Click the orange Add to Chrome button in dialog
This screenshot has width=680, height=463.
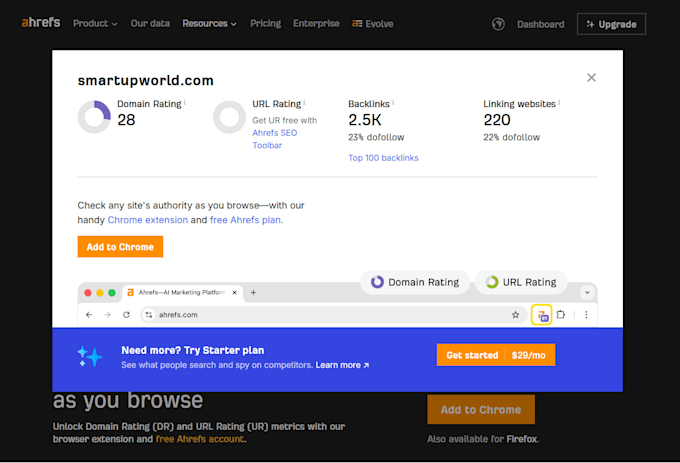[120, 247]
